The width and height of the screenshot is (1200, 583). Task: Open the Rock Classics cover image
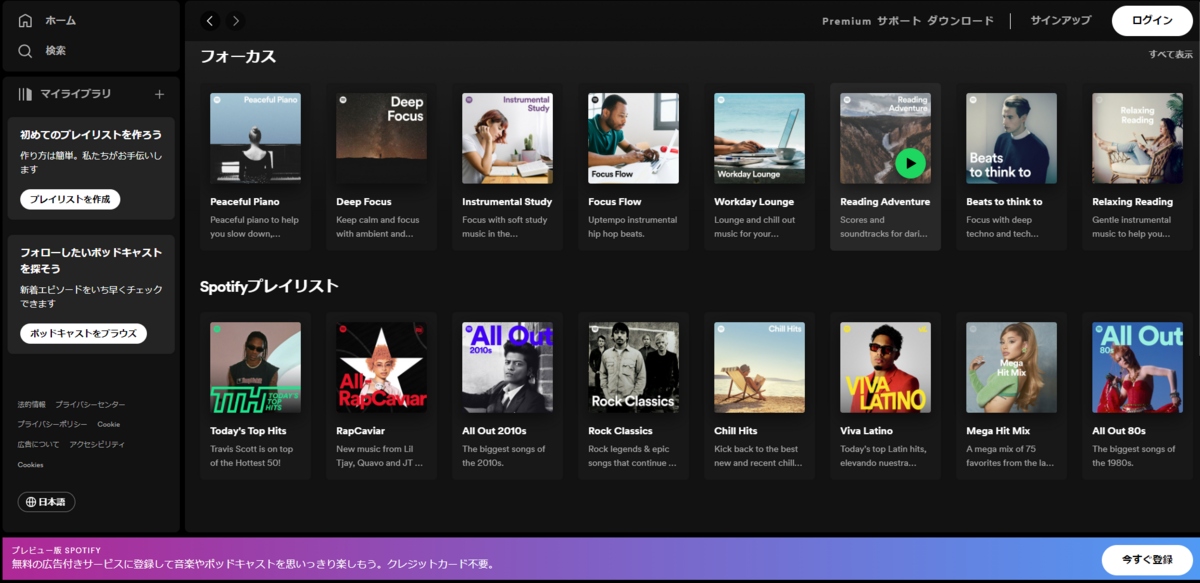point(633,367)
